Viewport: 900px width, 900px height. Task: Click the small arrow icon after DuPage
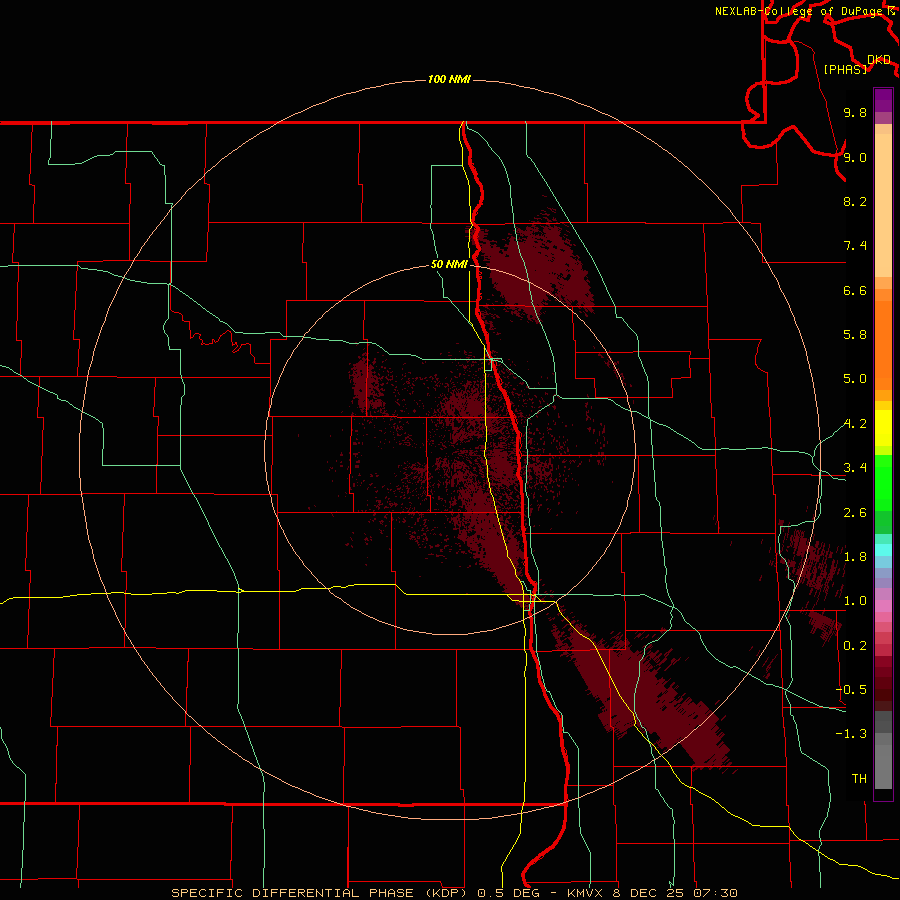click(x=891, y=11)
